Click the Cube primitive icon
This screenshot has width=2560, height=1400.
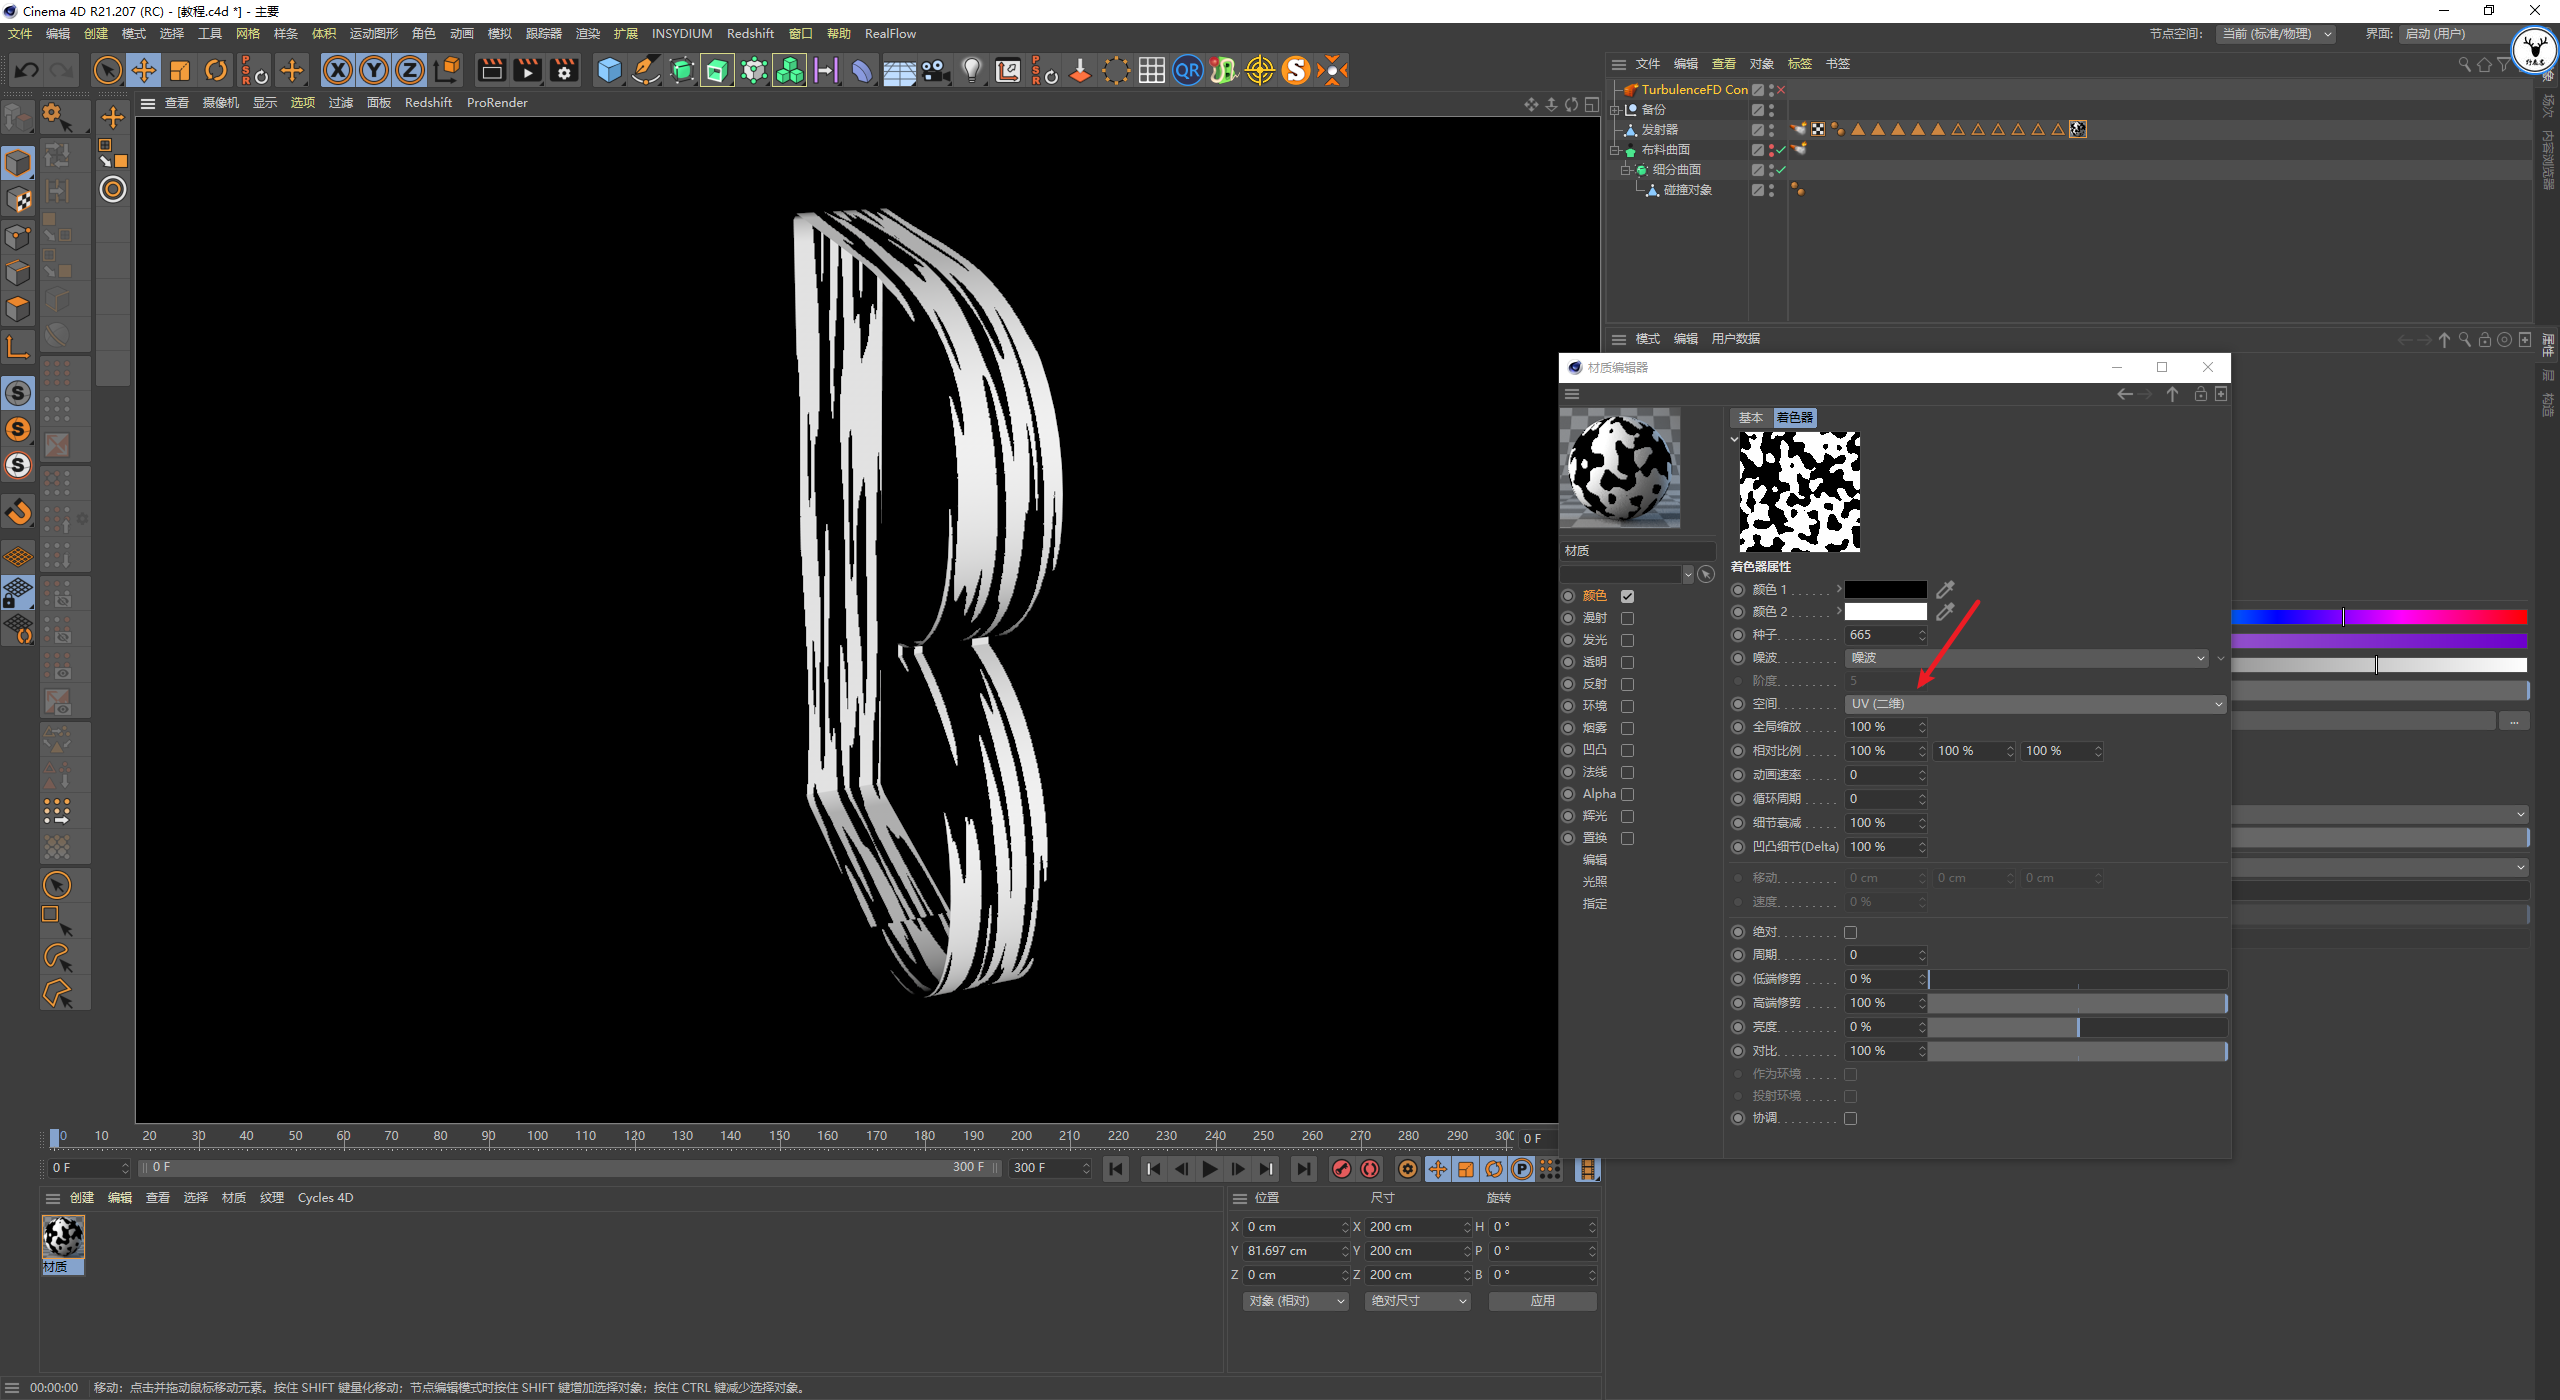pyautogui.click(x=609, y=70)
